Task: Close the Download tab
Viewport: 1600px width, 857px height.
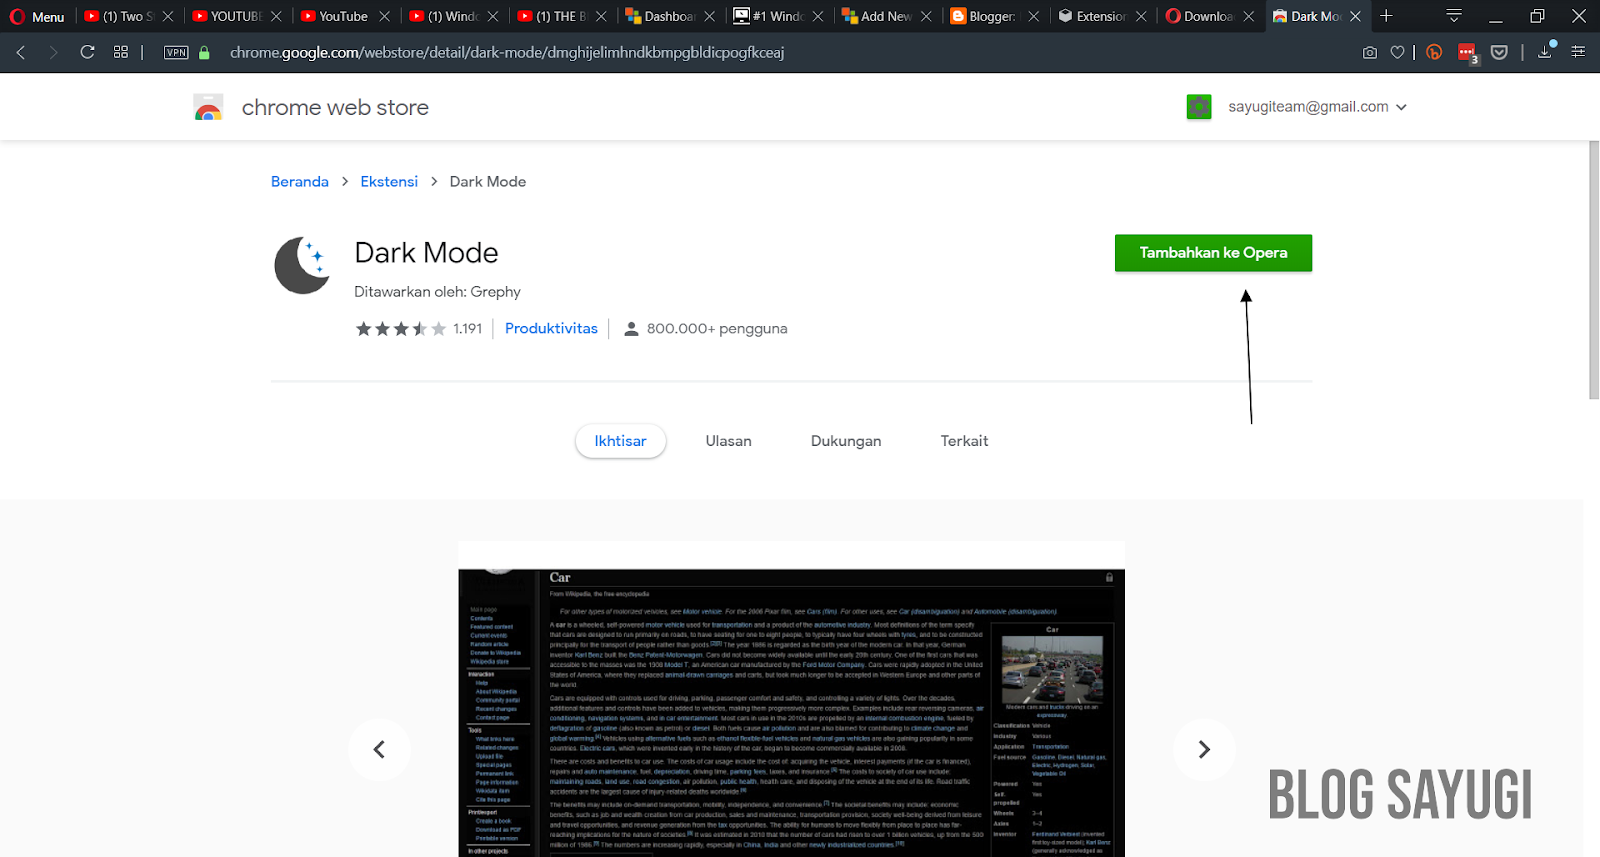Action: coord(1249,16)
